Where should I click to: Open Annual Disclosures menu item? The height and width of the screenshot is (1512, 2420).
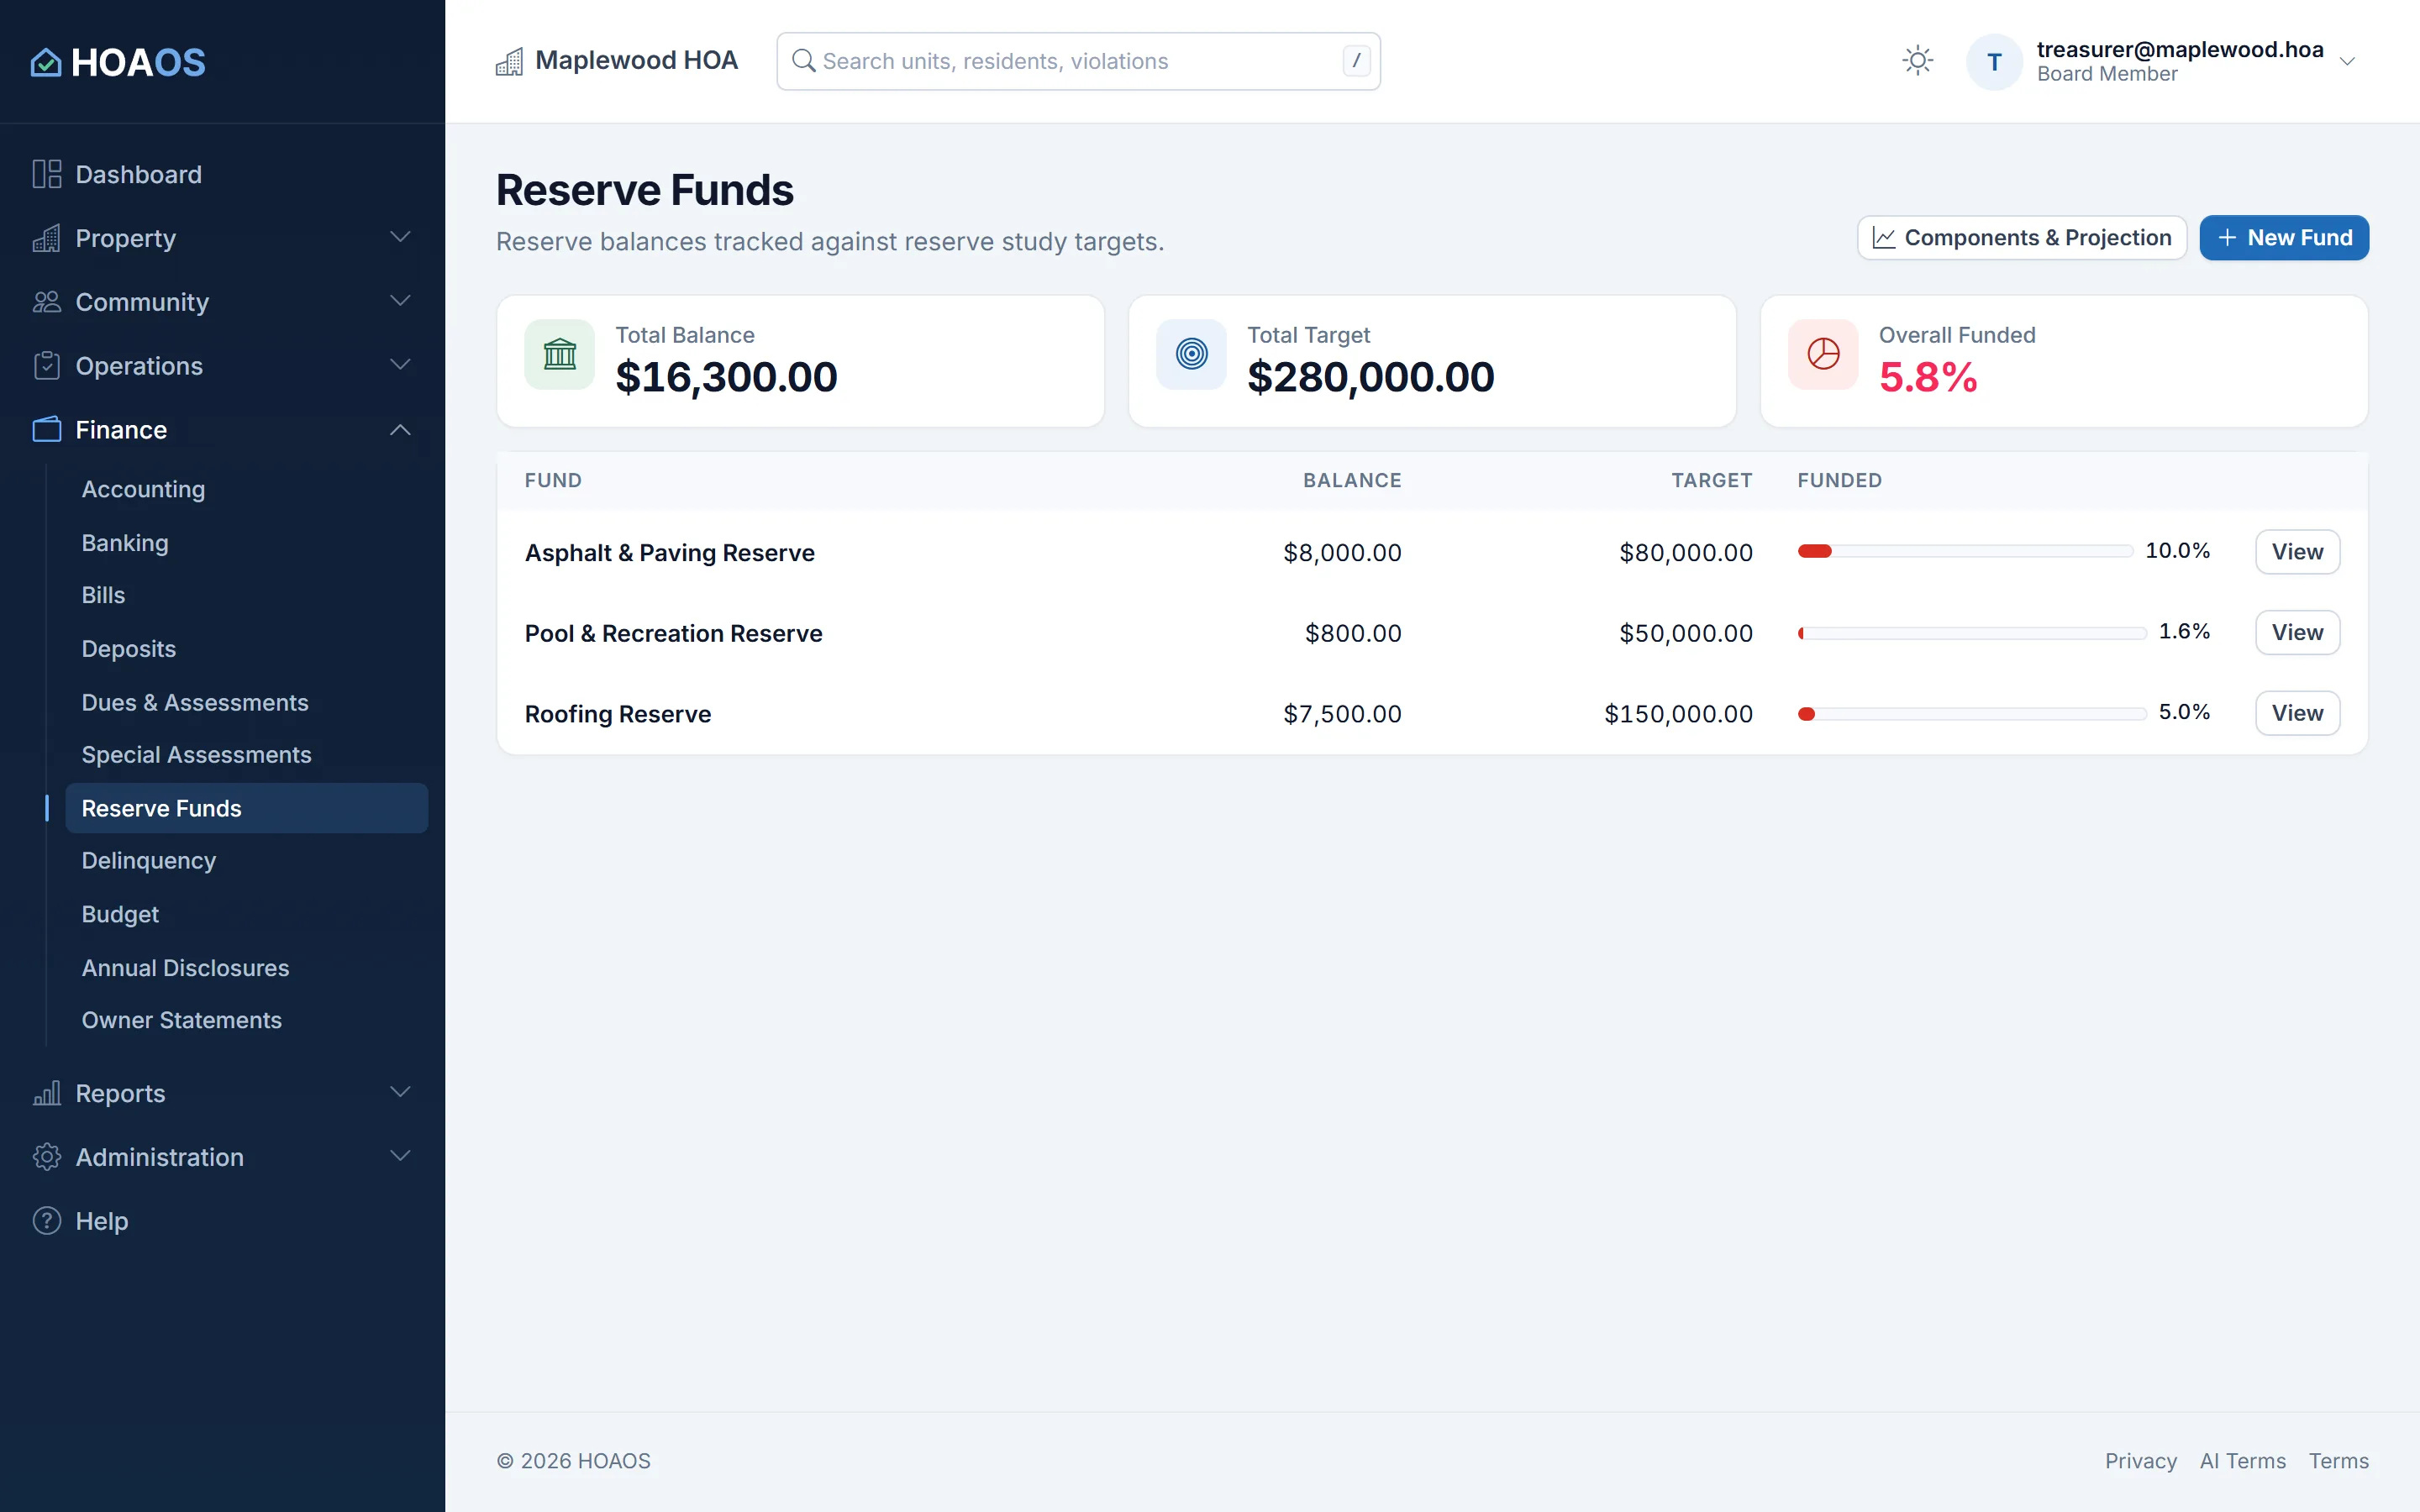(x=246, y=968)
